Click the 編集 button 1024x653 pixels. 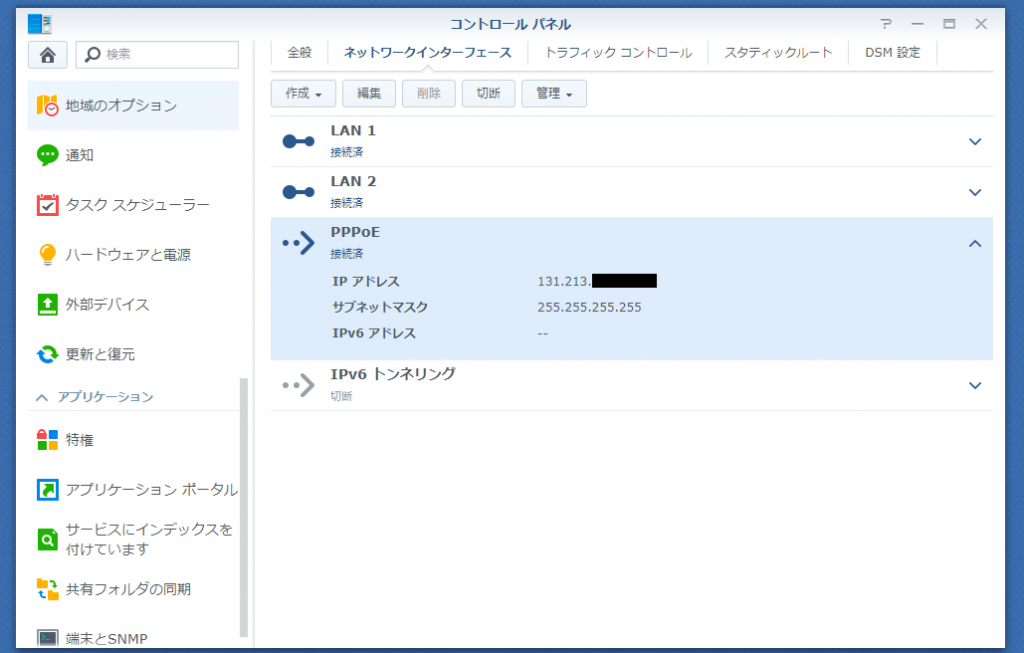click(x=369, y=93)
